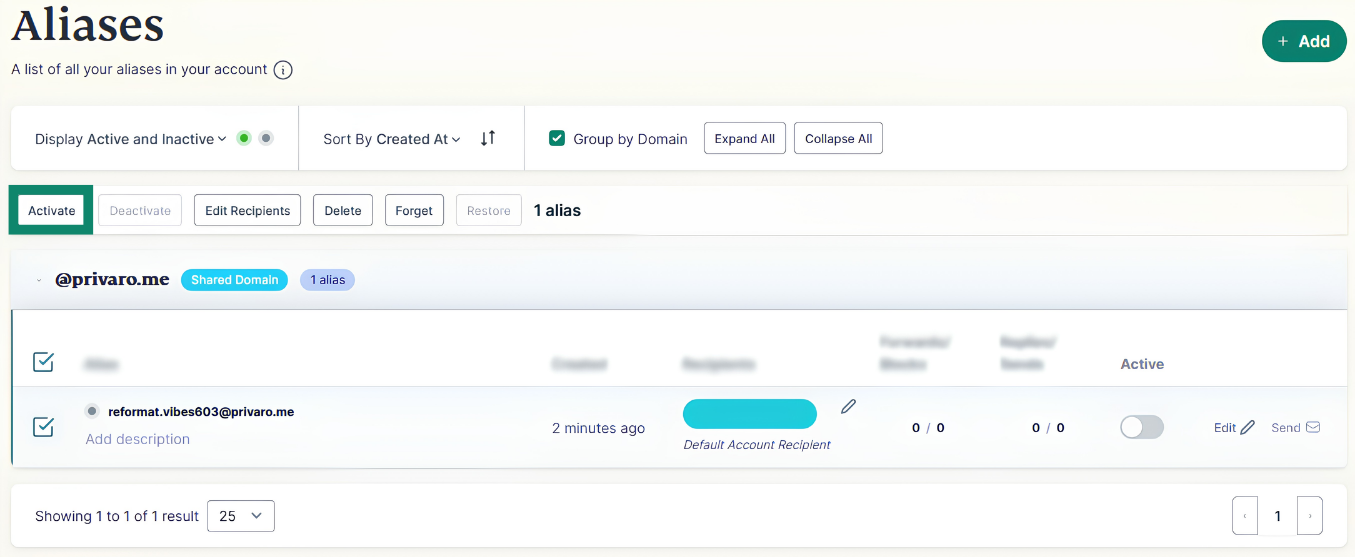Click the Add button
Viewport: 1355px width, 557px height.
(1304, 41)
